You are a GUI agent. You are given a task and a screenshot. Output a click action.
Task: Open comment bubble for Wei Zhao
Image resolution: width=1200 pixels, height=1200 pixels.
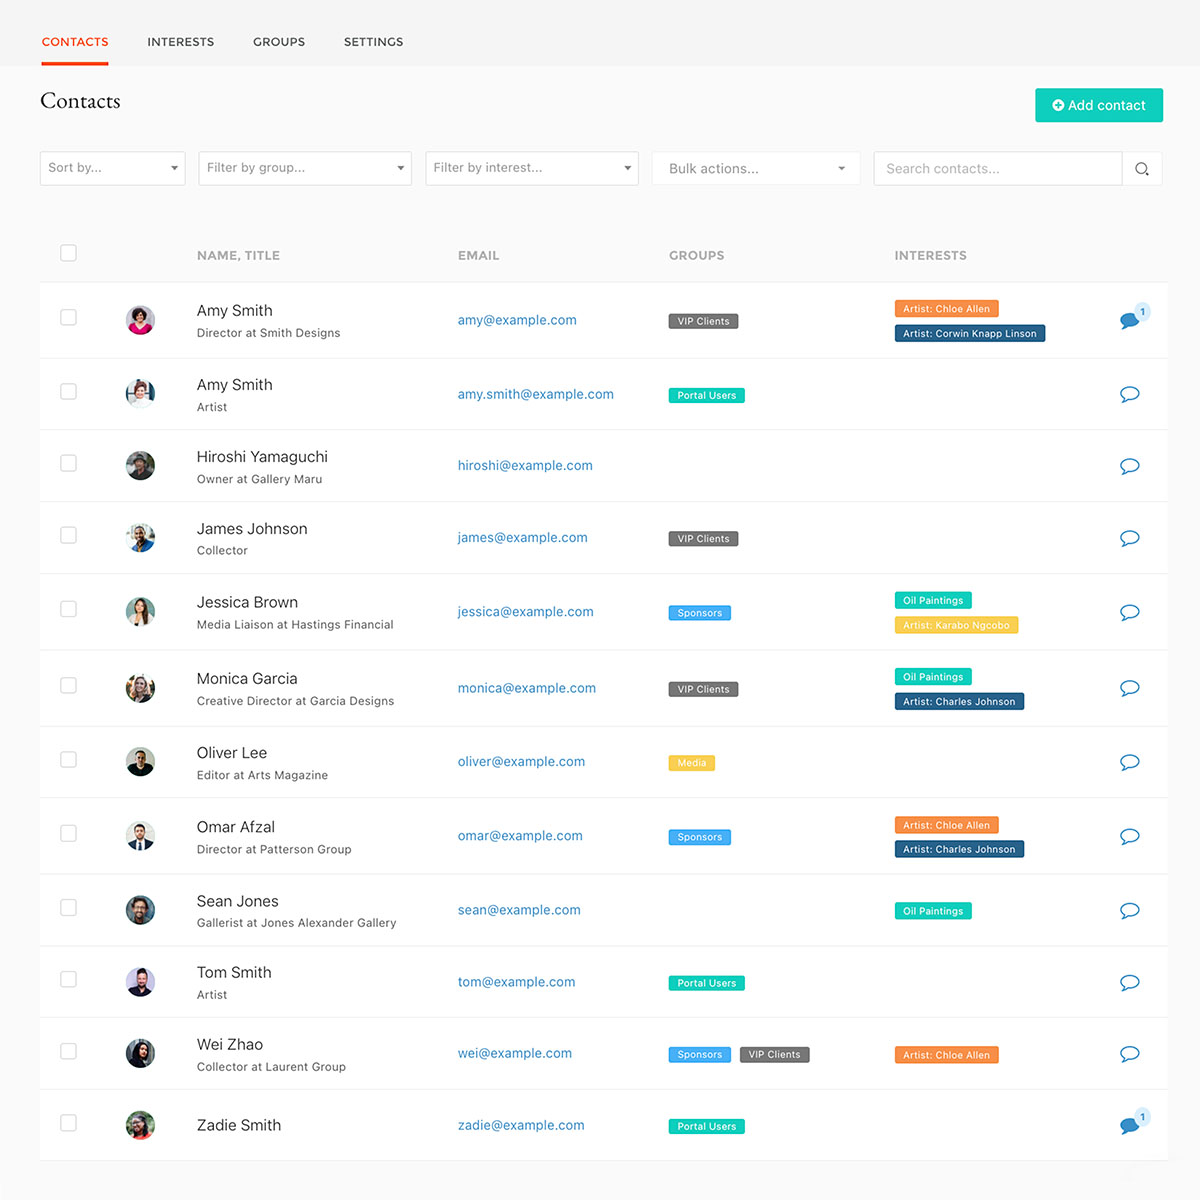1130,1054
